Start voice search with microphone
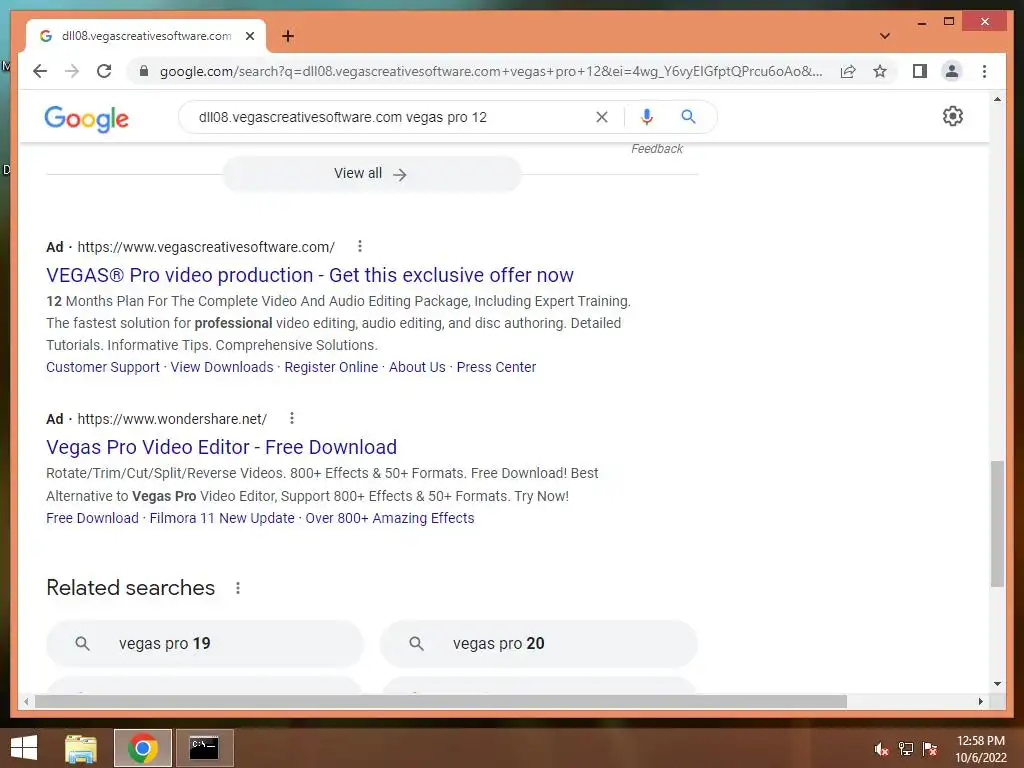1024x768 pixels. pyautogui.click(x=647, y=117)
